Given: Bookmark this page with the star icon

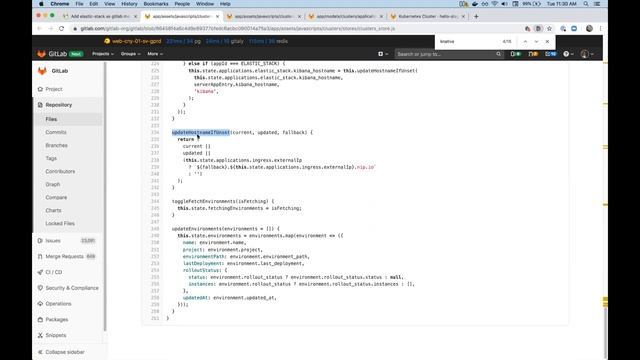Looking at the screenshot, I should [x=549, y=29].
